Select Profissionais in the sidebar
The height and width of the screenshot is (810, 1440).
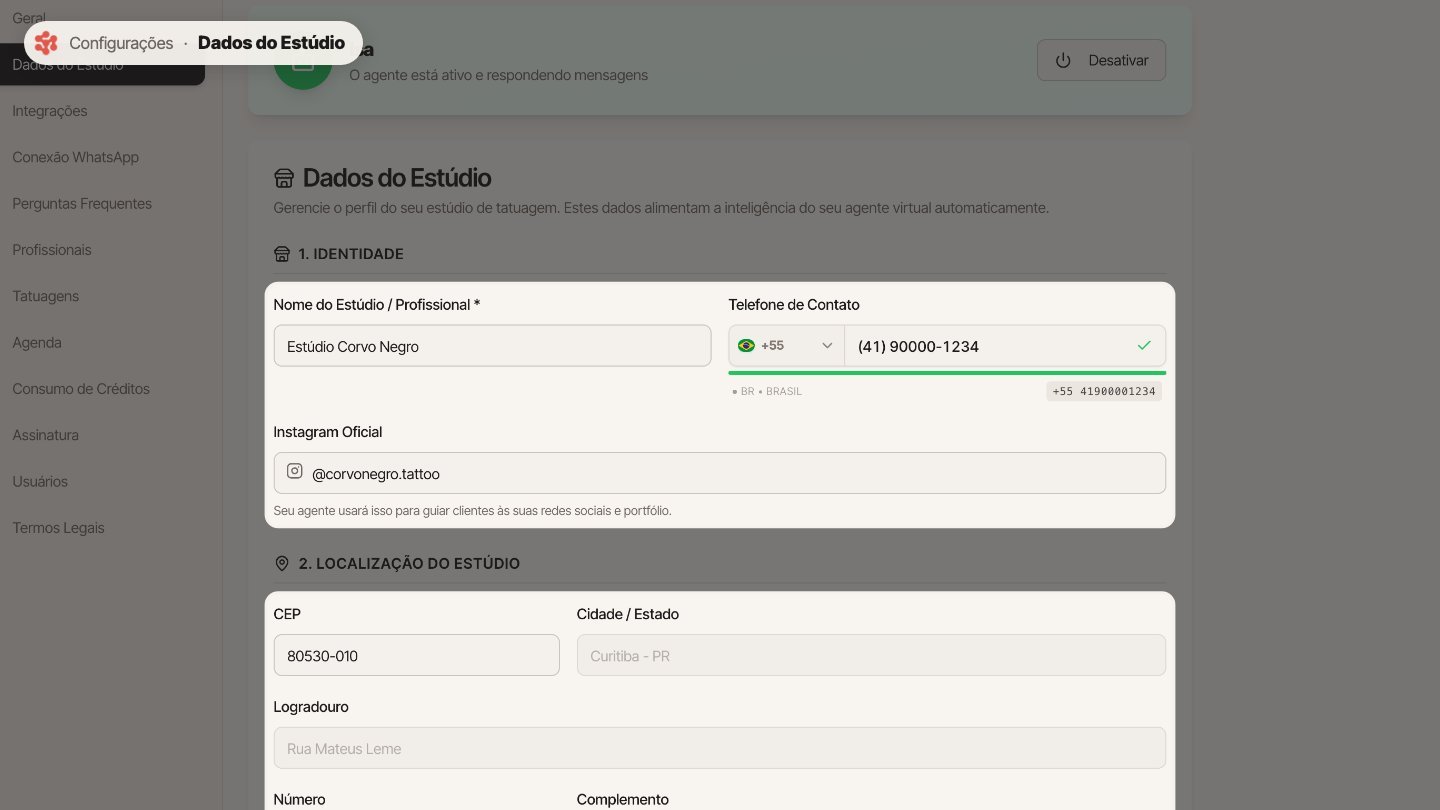[x=52, y=250]
